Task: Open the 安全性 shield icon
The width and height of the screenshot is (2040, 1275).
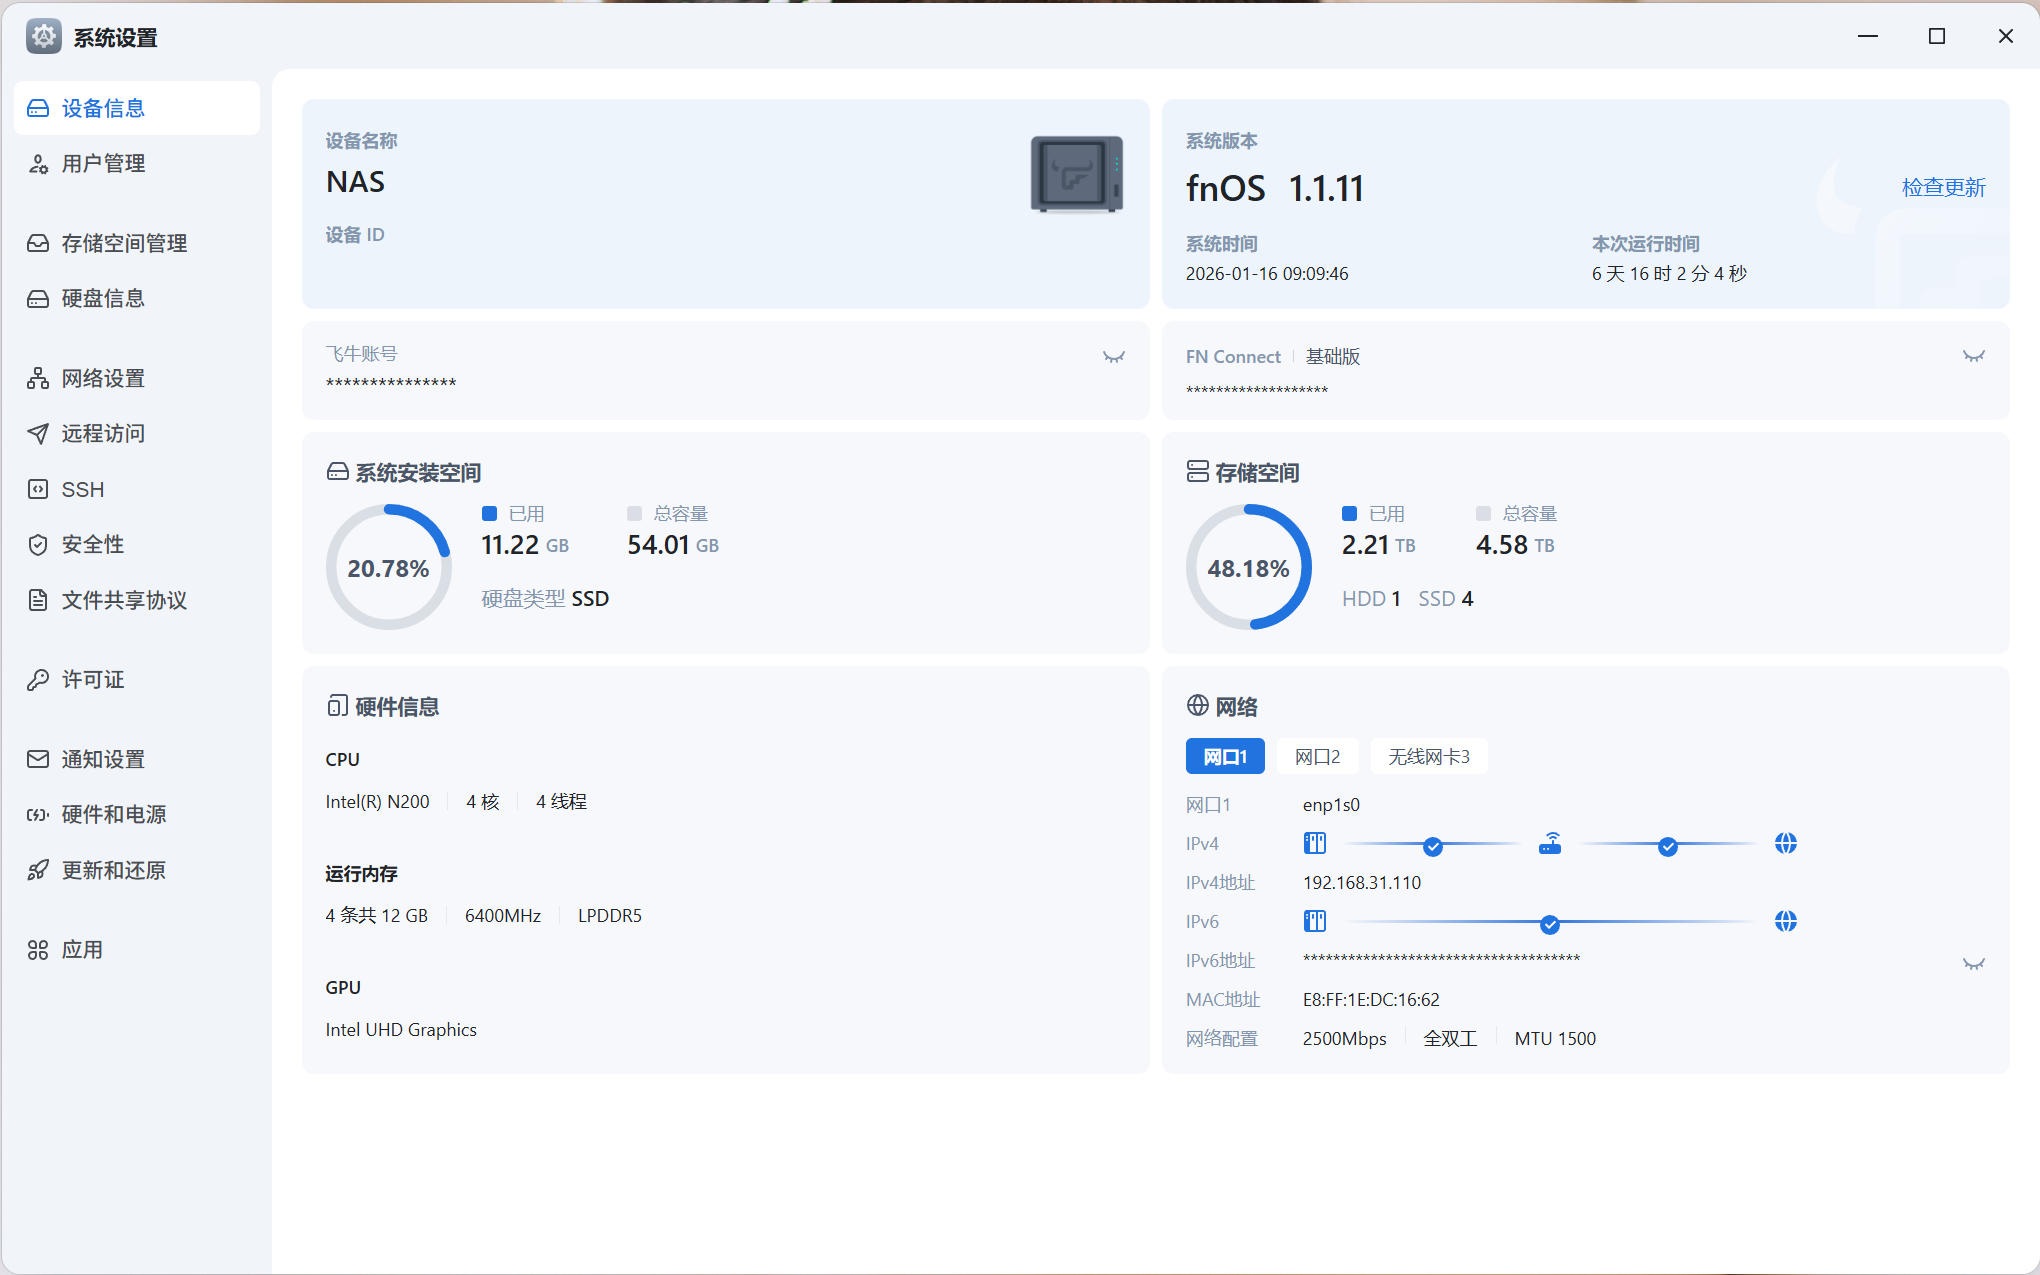Action: click(38, 544)
